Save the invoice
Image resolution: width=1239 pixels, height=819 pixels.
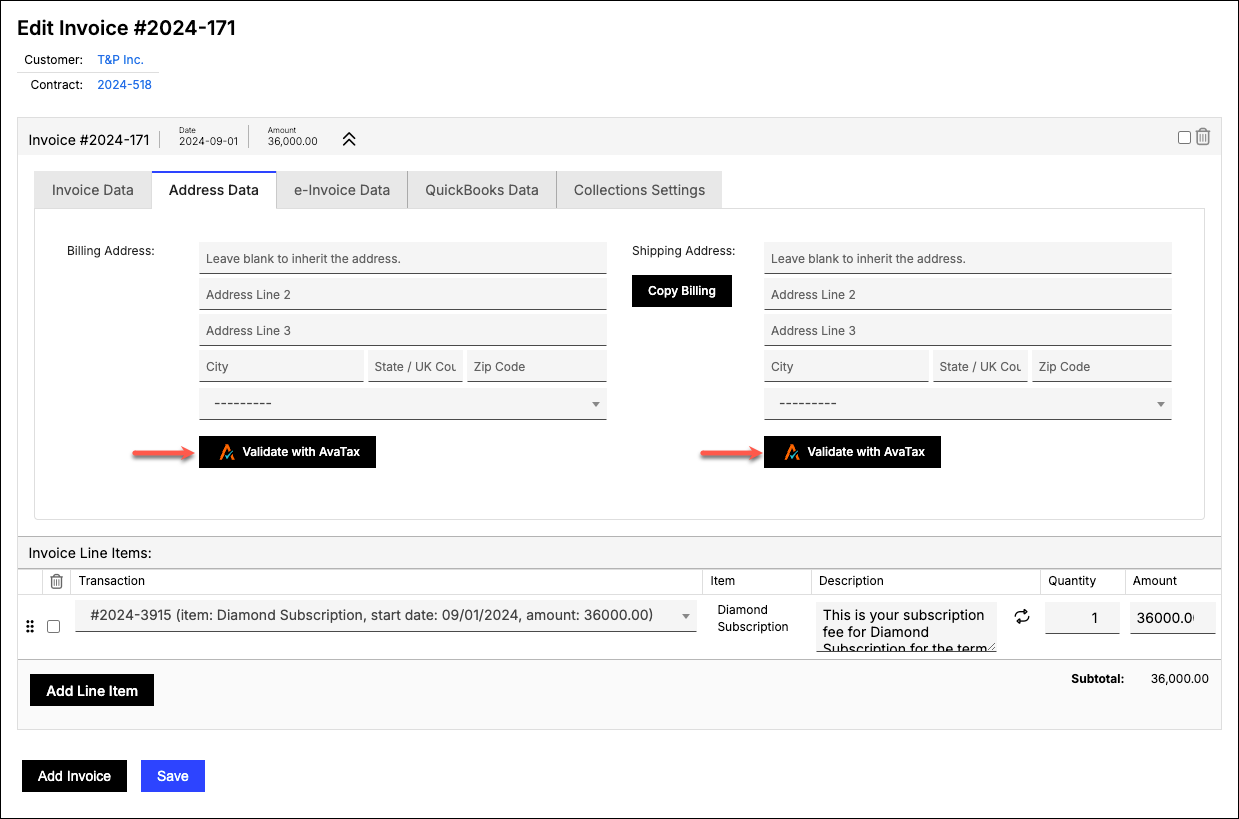coord(173,776)
